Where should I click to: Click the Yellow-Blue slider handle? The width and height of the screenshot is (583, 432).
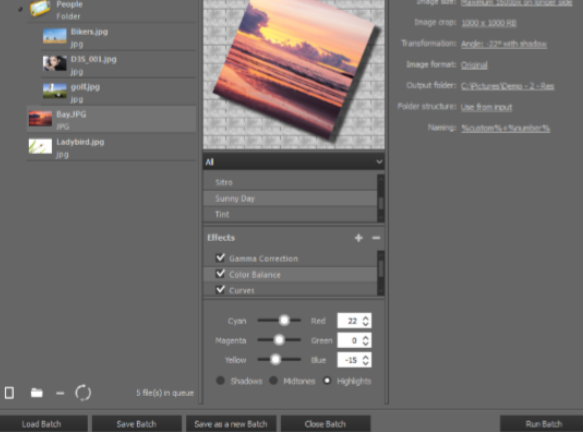[275, 360]
